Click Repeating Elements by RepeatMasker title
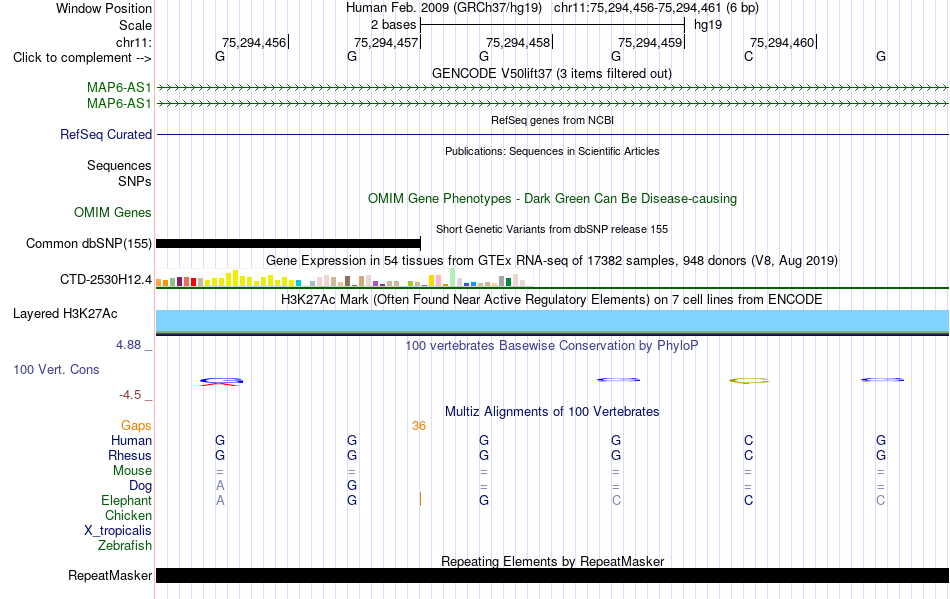950x599 pixels. point(552,561)
